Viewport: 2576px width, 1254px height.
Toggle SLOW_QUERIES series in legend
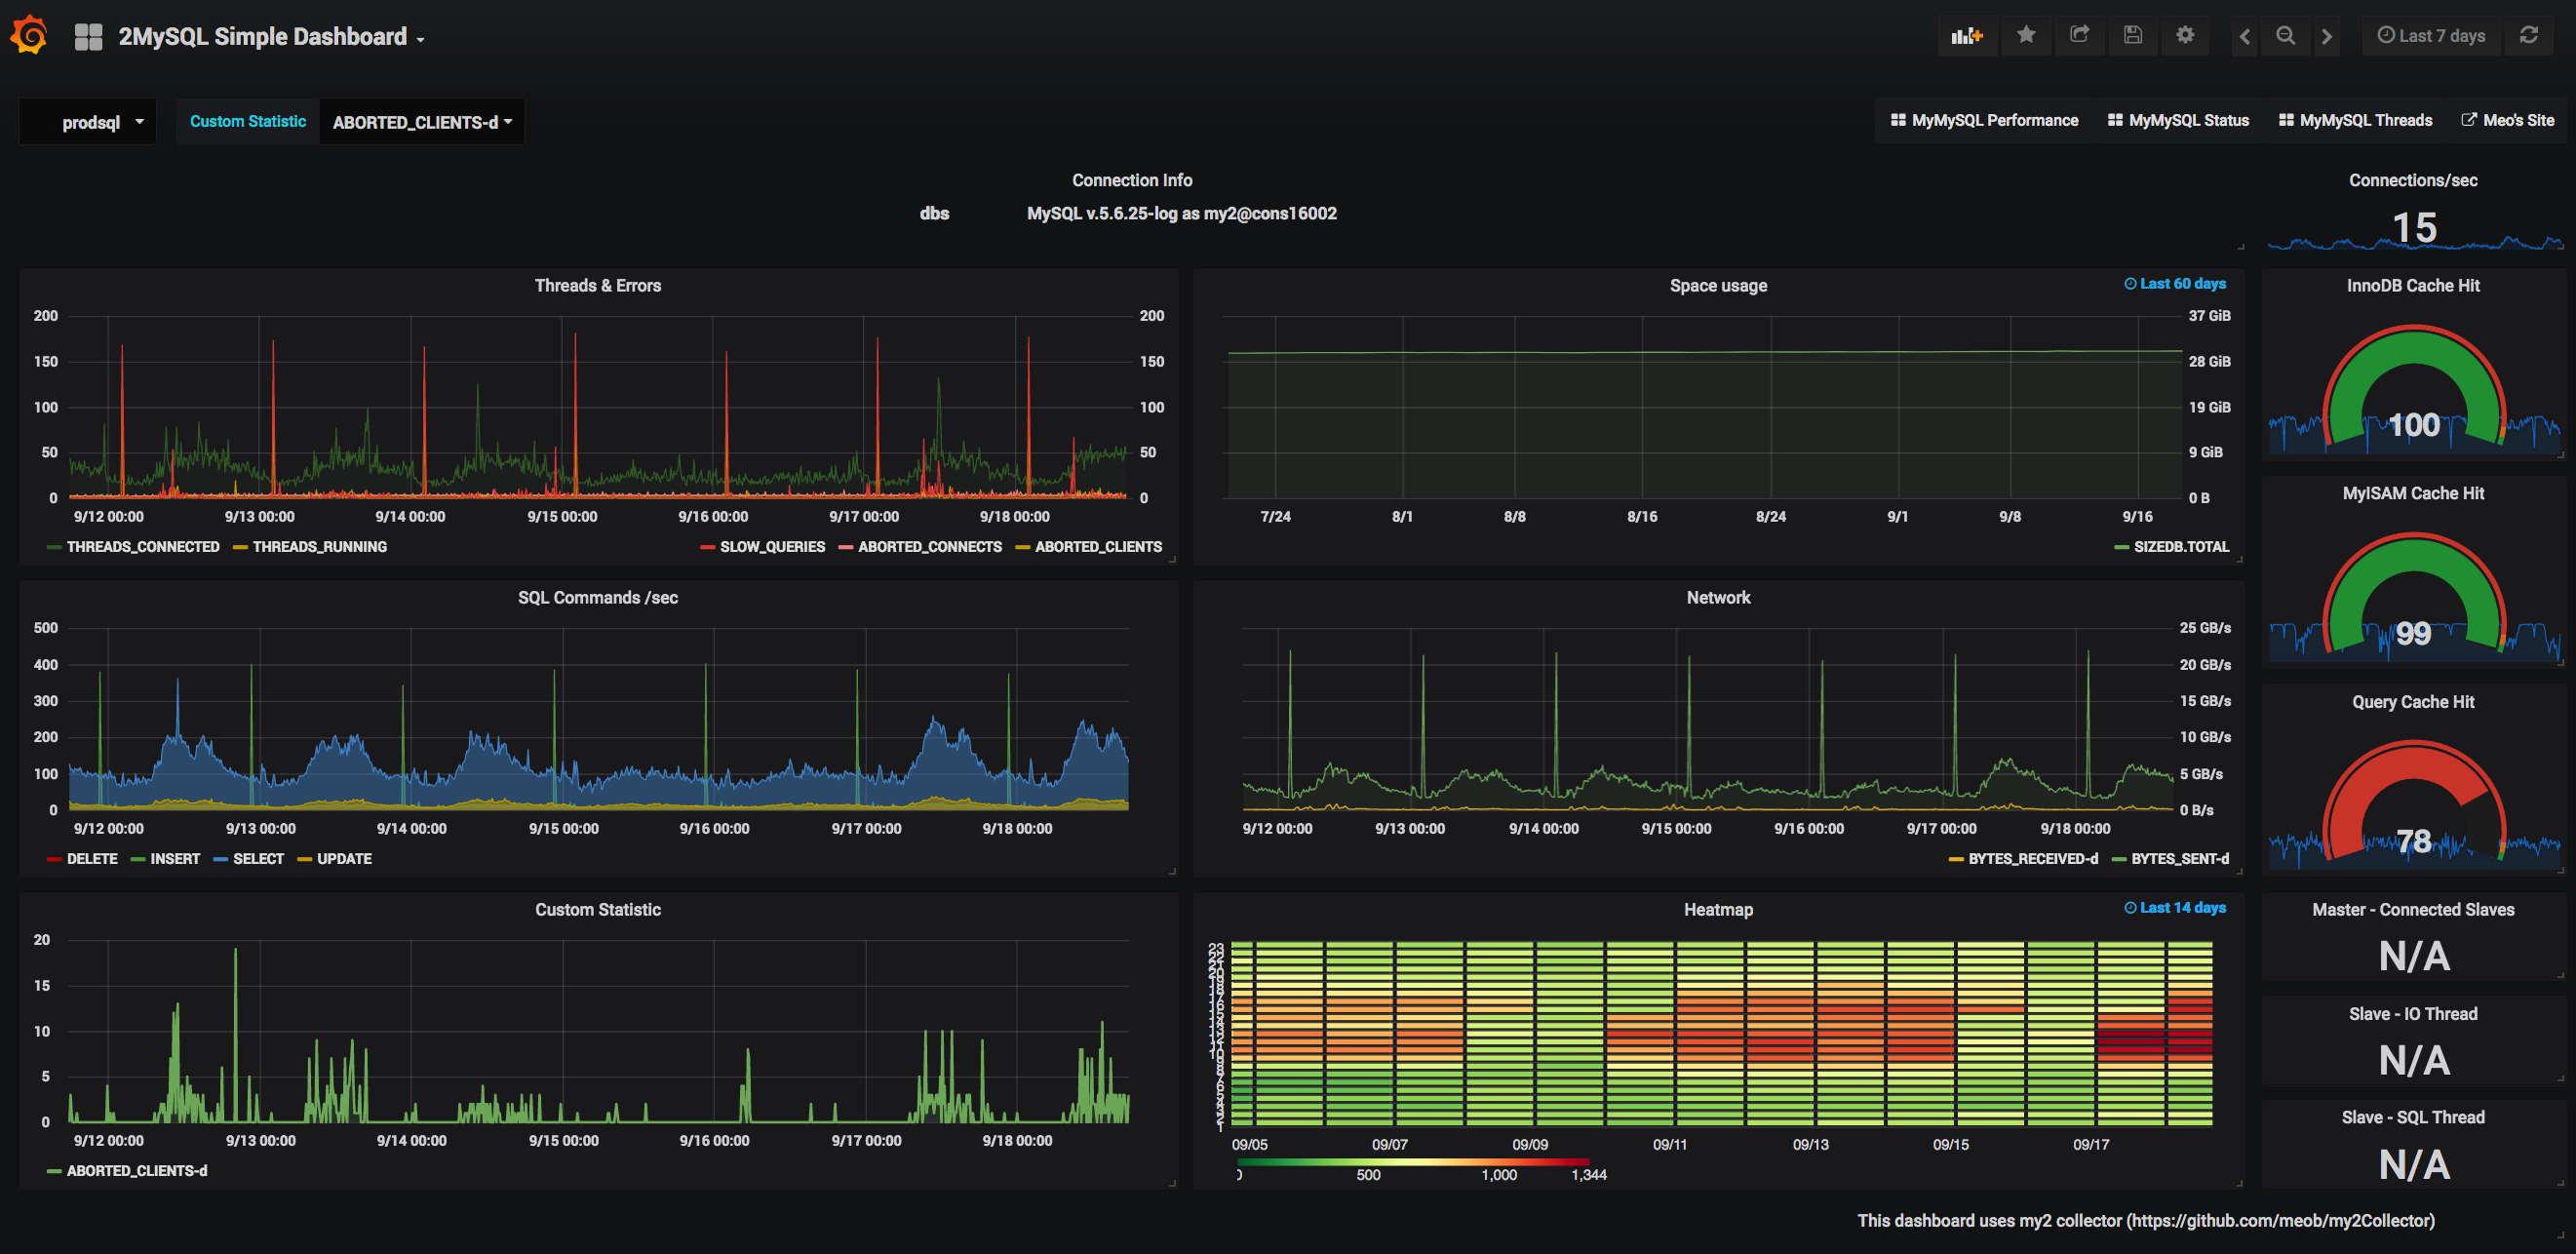tap(771, 547)
